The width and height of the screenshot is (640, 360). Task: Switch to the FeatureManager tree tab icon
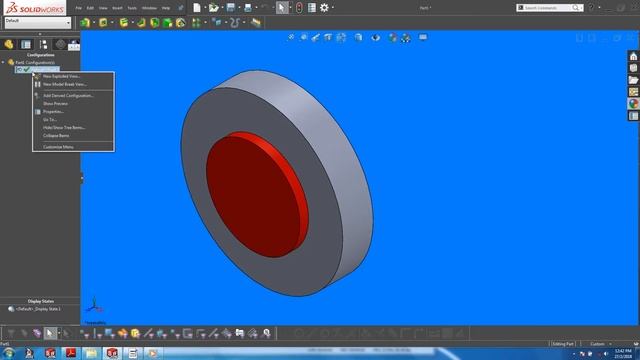coord(9,44)
